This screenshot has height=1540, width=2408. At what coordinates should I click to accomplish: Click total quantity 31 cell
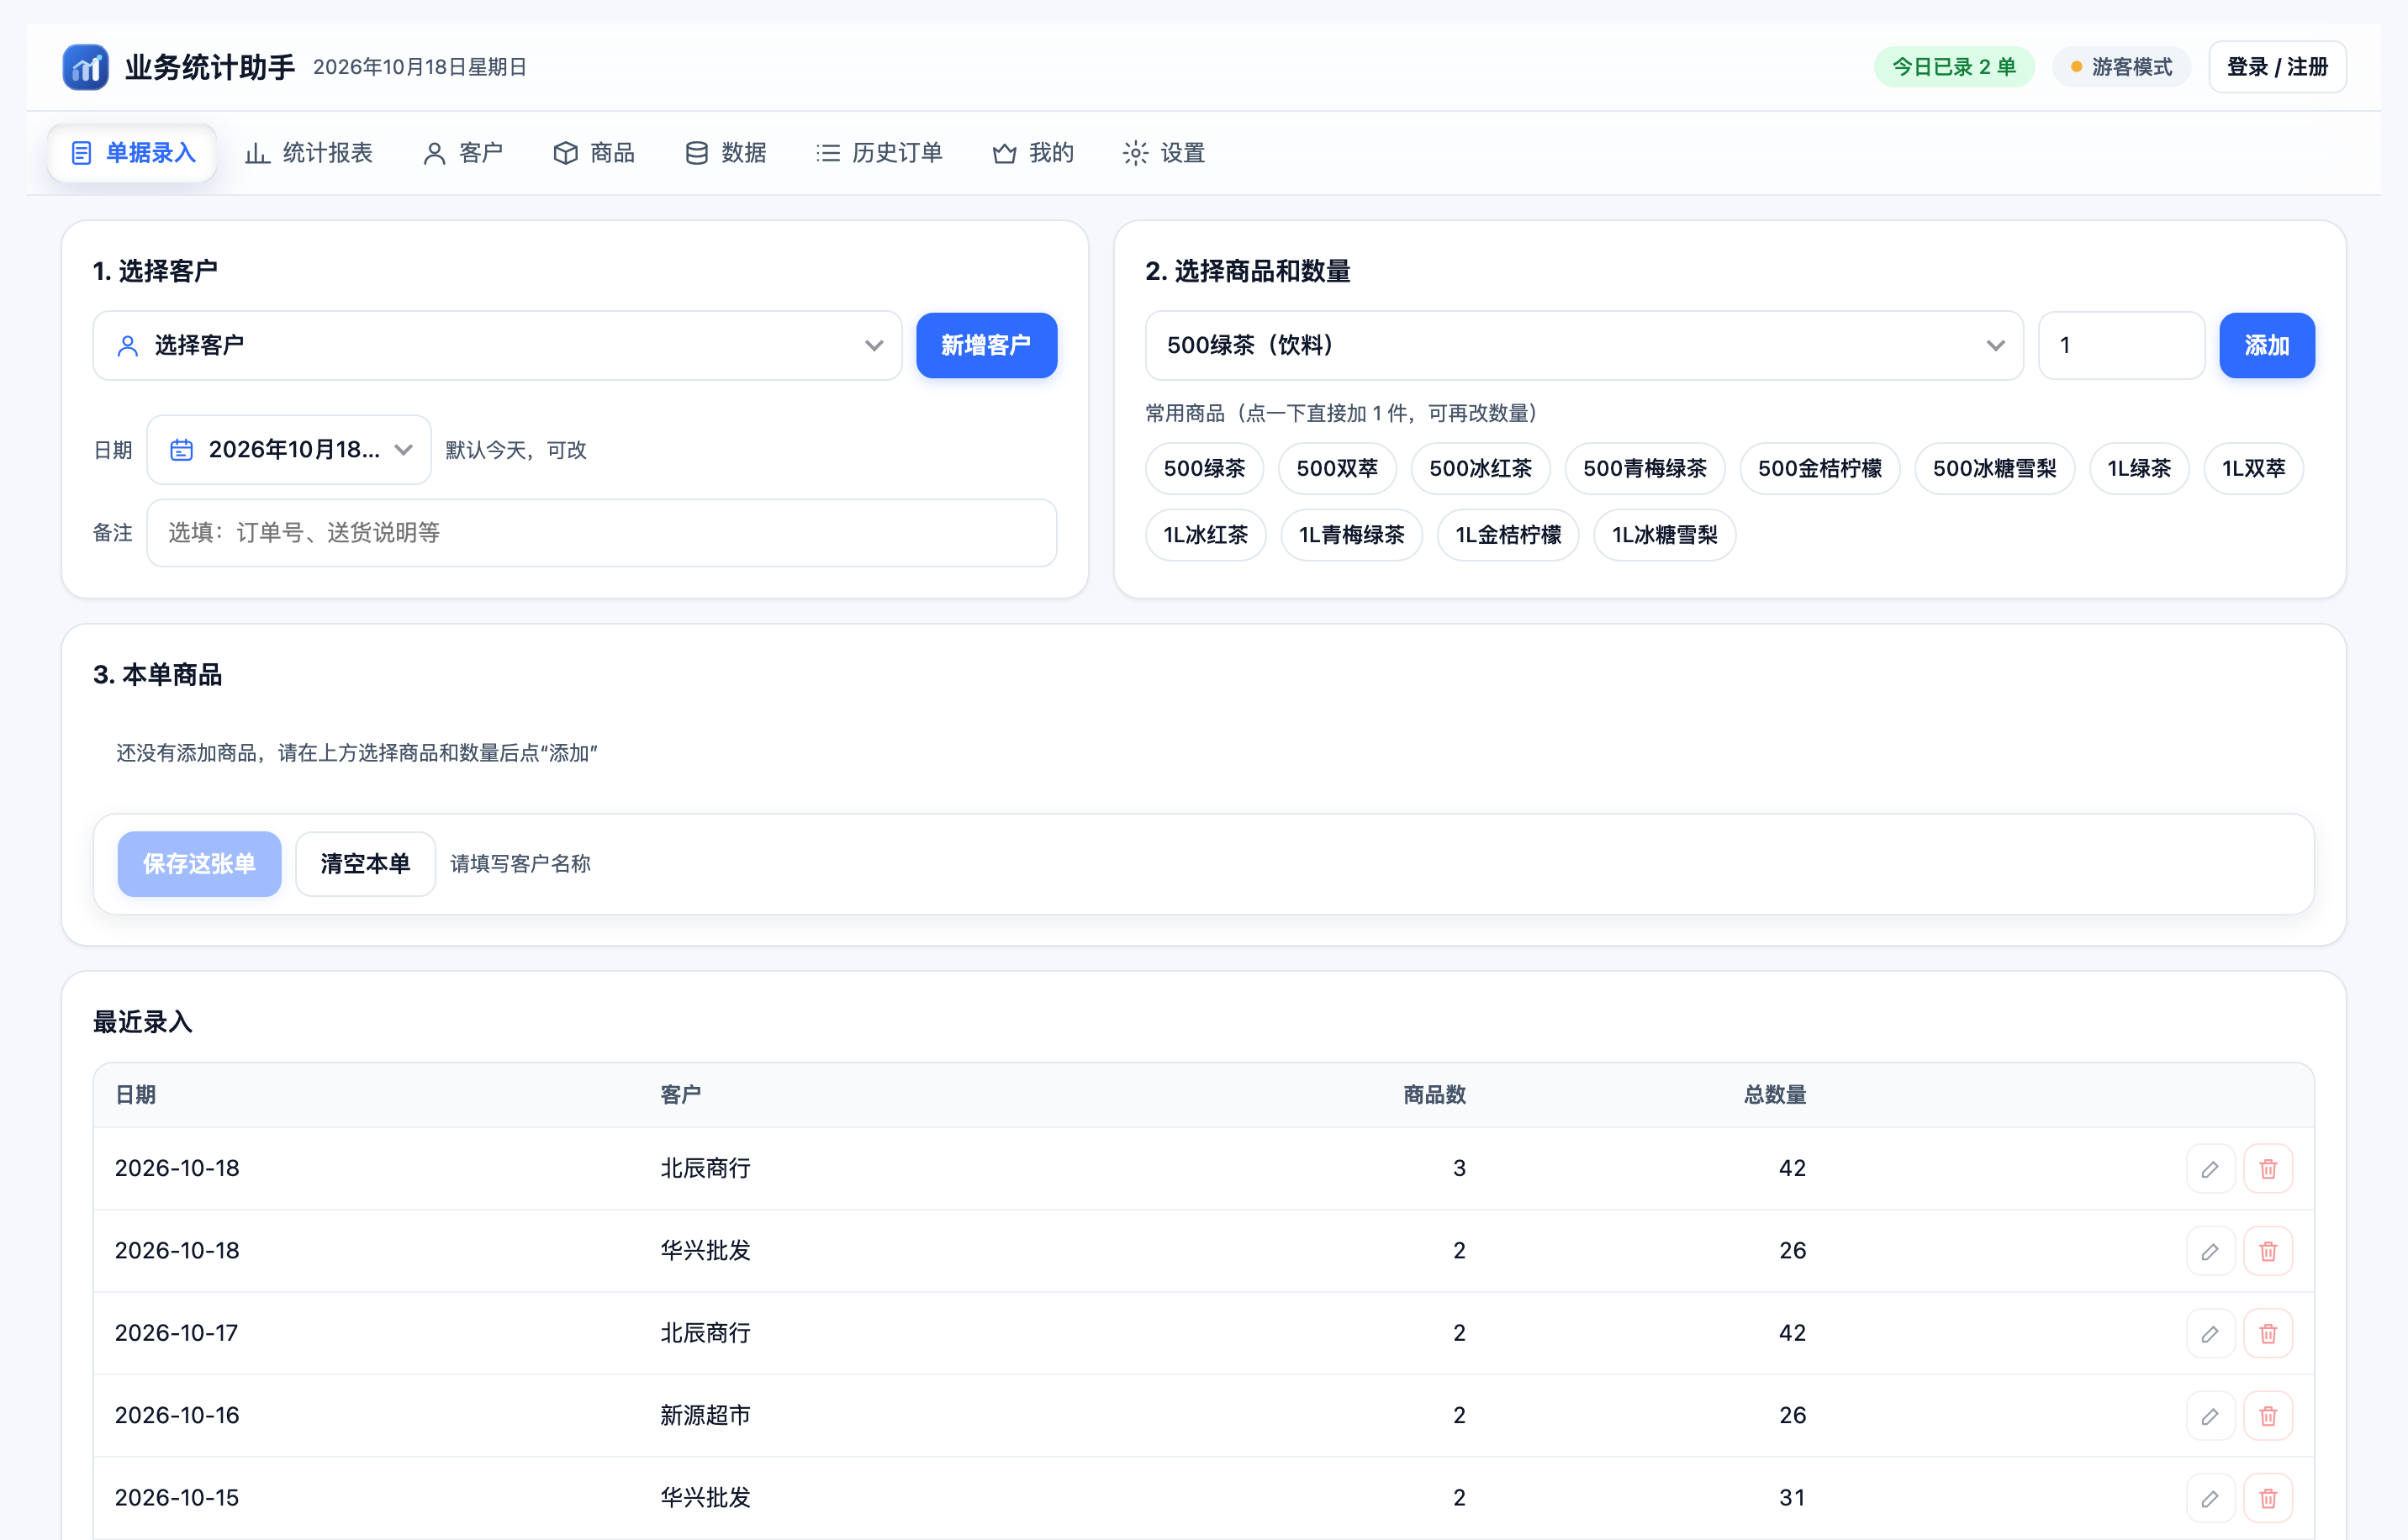click(x=1792, y=1498)
